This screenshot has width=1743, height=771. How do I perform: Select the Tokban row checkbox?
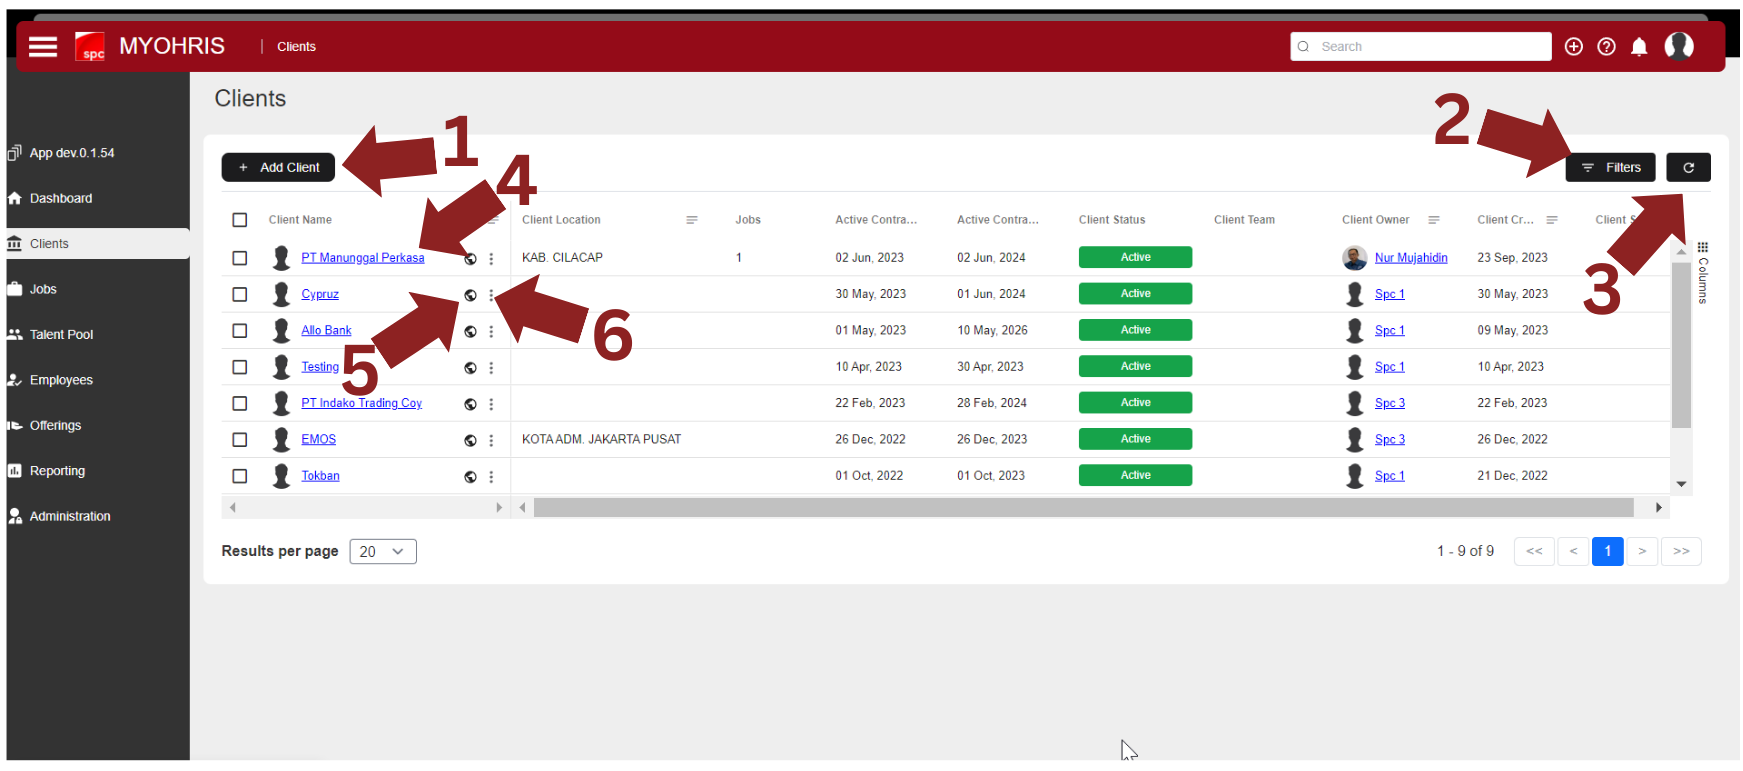click(240, 477)
